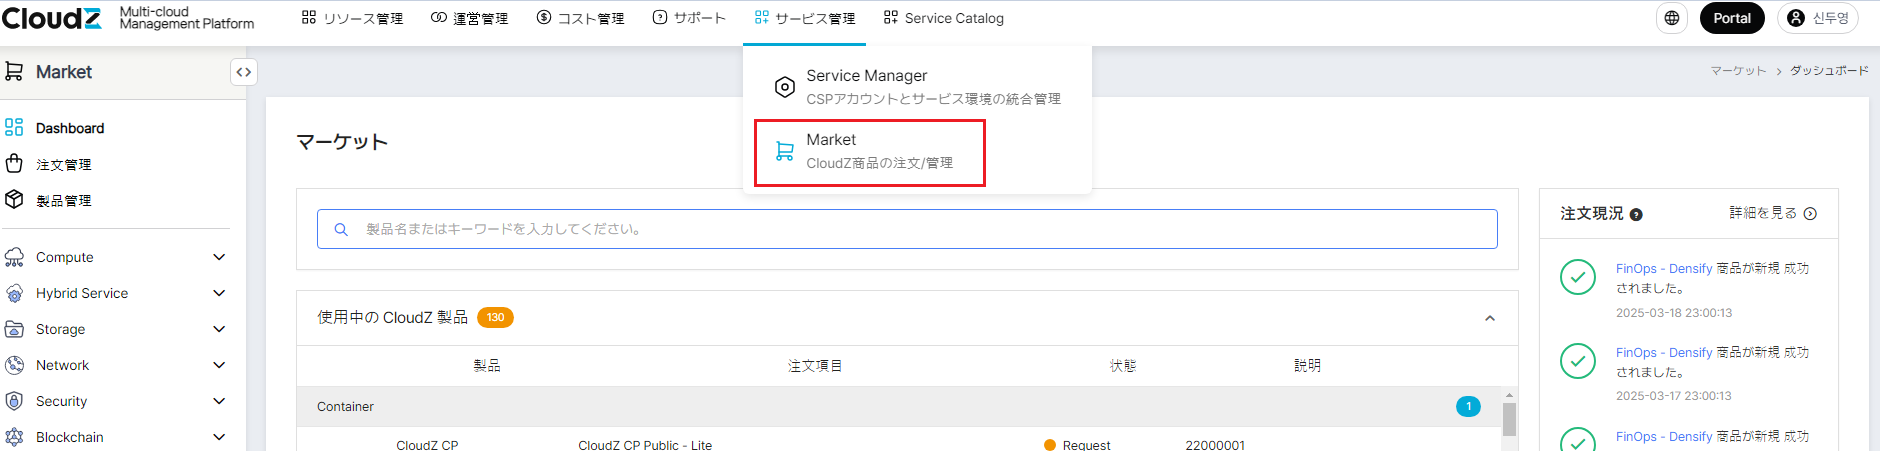
Task: Click the Container row count badge
Action: coord(1468,406)
